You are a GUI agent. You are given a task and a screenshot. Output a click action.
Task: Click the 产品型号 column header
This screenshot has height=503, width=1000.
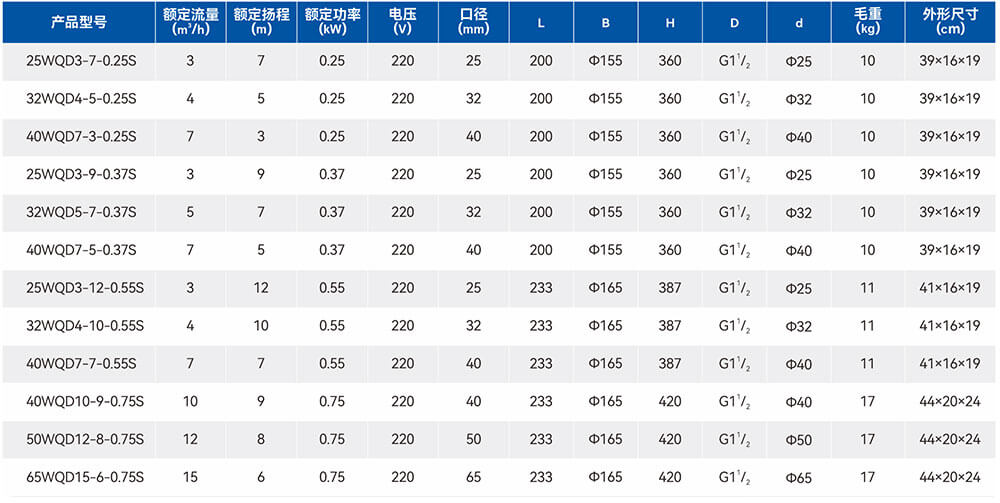[x=79, y=22]
